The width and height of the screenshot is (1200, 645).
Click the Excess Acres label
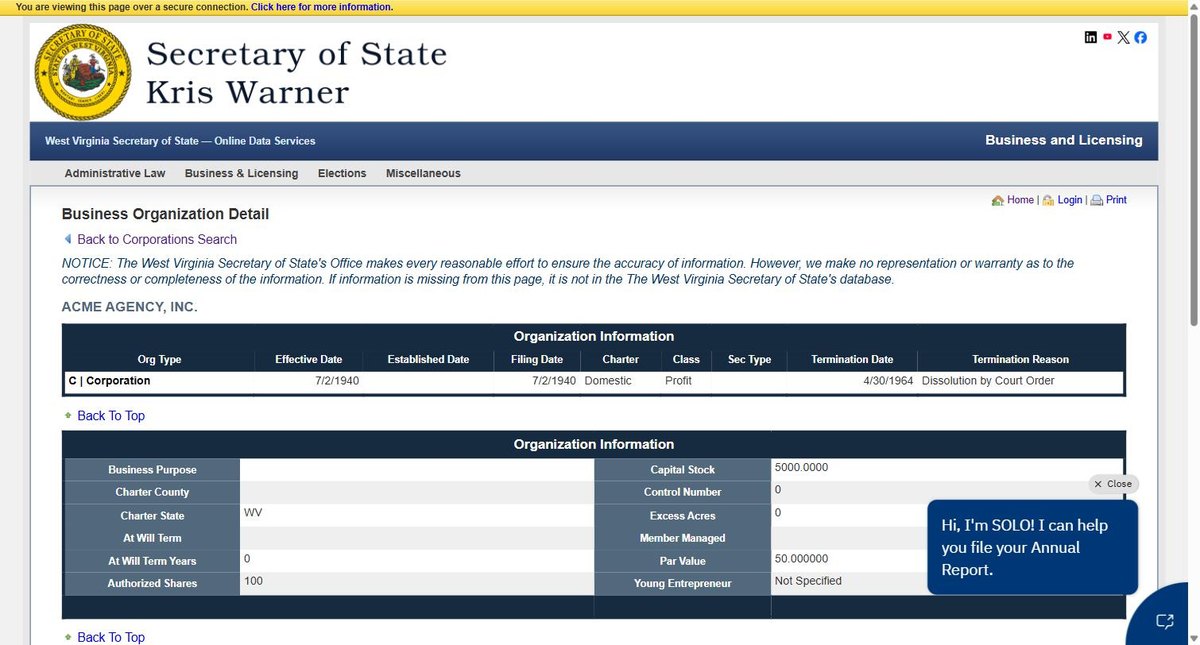tap(683, 516)
